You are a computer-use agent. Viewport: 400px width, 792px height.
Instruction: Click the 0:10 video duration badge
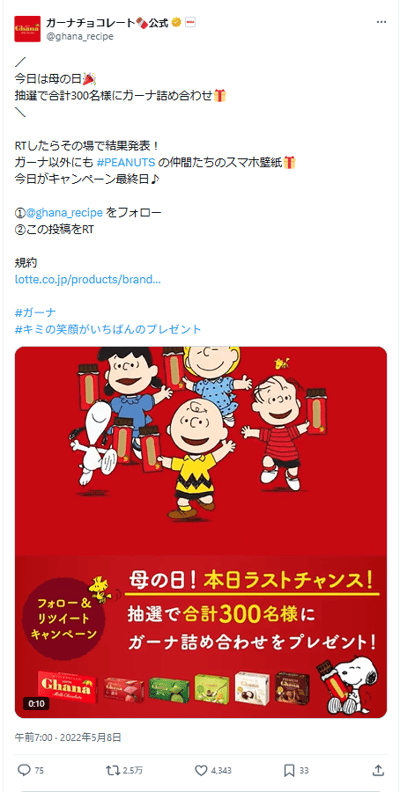click(32, 703)
